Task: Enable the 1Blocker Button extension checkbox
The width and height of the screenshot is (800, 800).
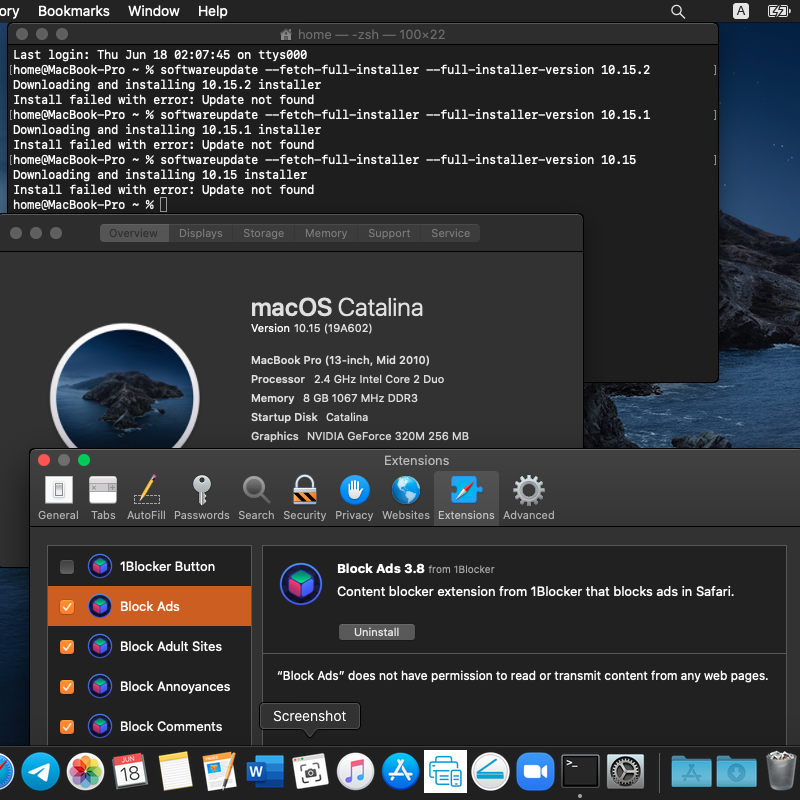Action: [x=67, y=567]
